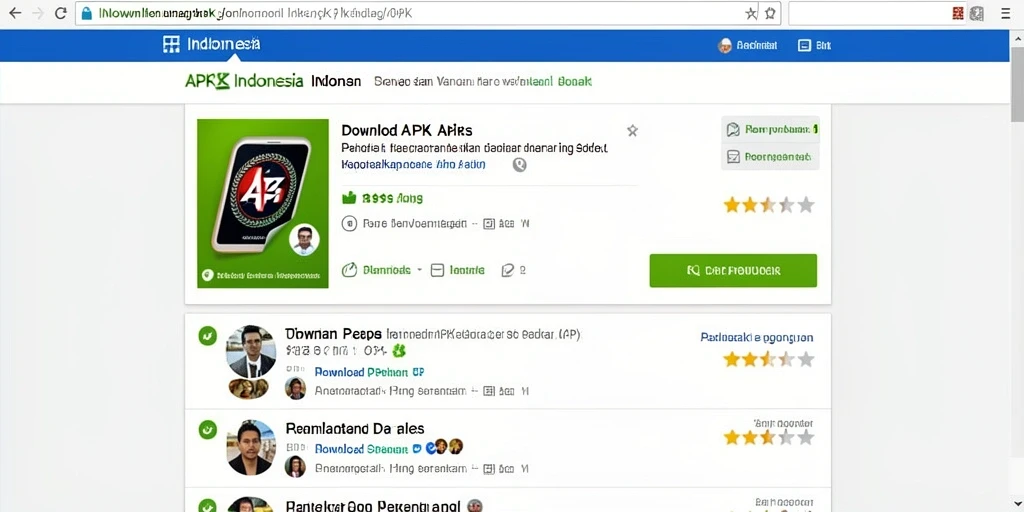The width and height of the screenshot is (1024, 512).
Task: Click the Iootnte option with the box icon
Action: click(458, 270)
